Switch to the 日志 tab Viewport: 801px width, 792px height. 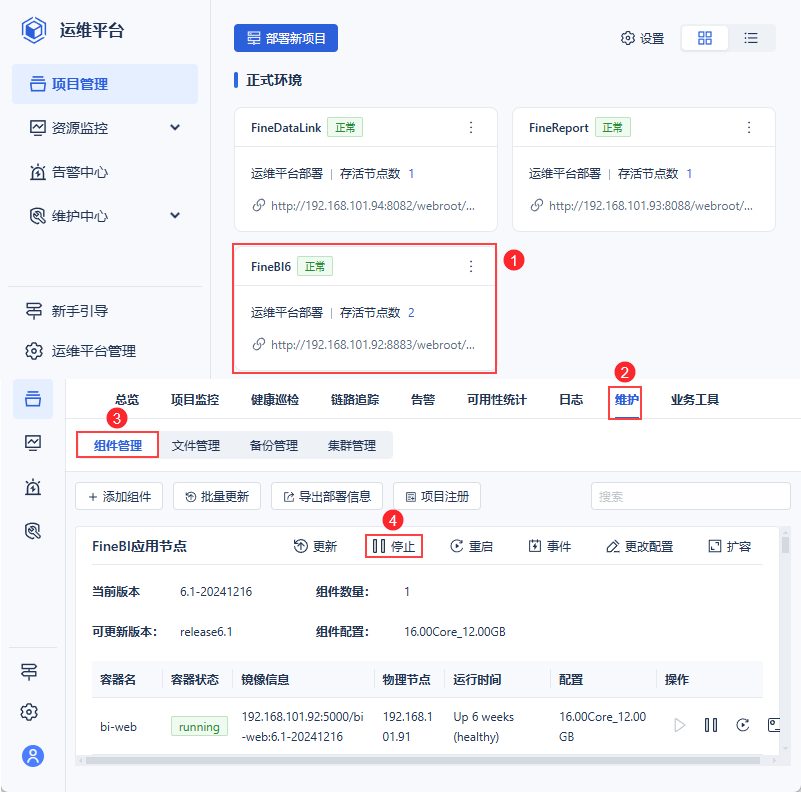point(571,400)
